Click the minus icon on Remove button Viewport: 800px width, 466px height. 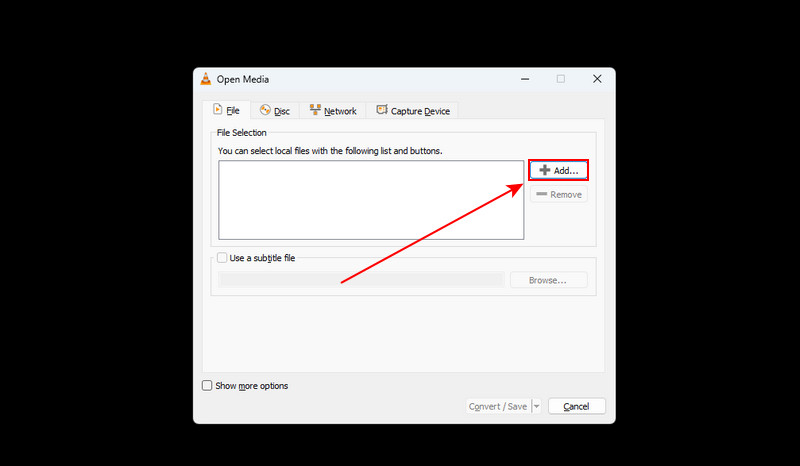pos(542,194)
